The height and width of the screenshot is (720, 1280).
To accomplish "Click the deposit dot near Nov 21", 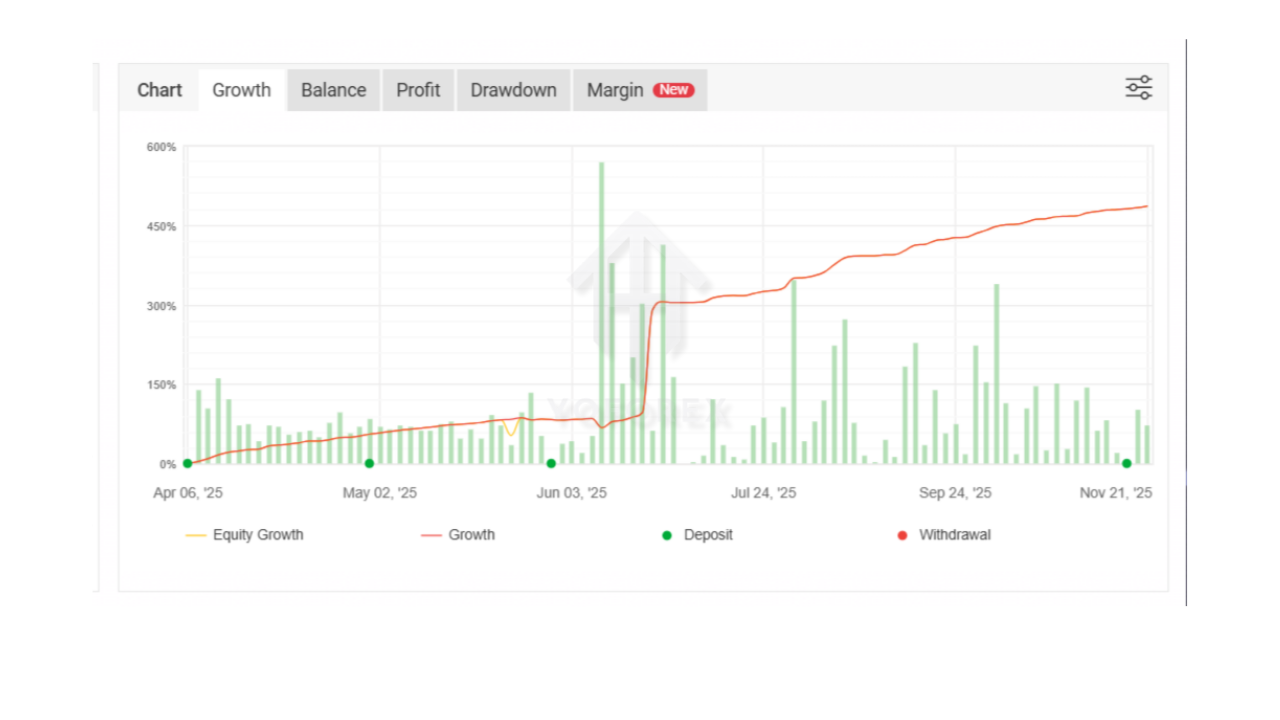I will coord(1127,463).
